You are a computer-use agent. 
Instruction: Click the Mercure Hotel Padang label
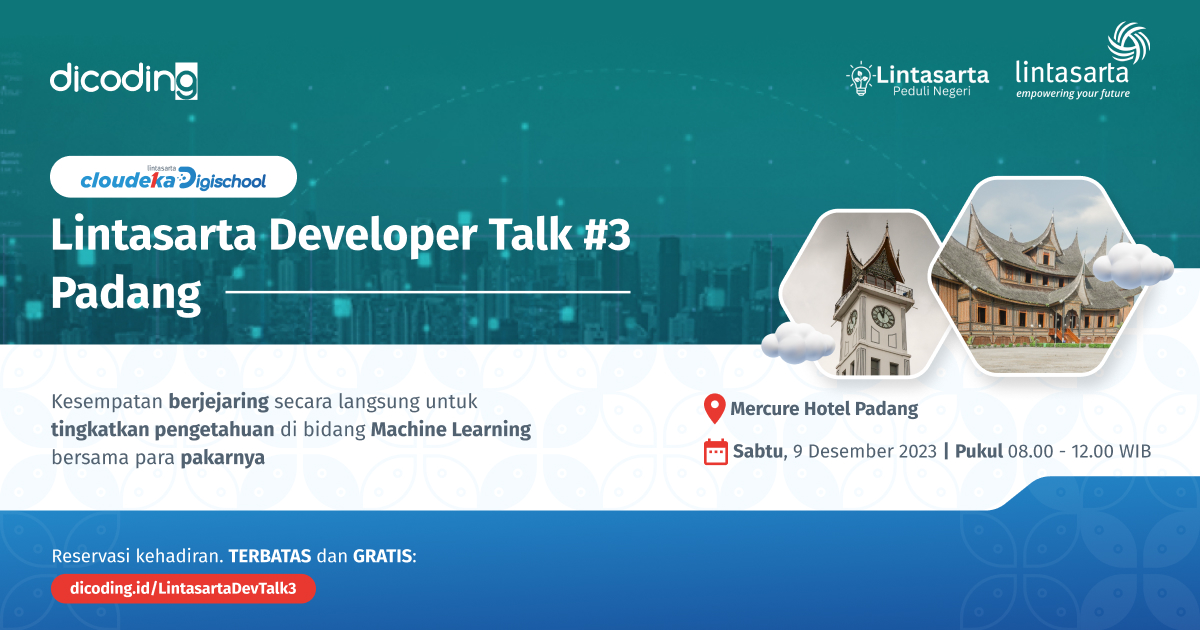(825, 408)
